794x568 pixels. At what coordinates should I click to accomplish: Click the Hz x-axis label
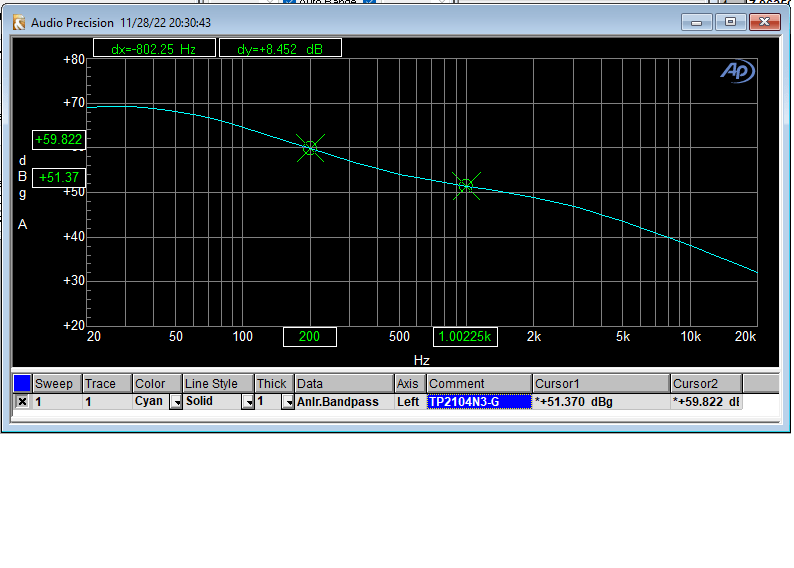point(421,360)
